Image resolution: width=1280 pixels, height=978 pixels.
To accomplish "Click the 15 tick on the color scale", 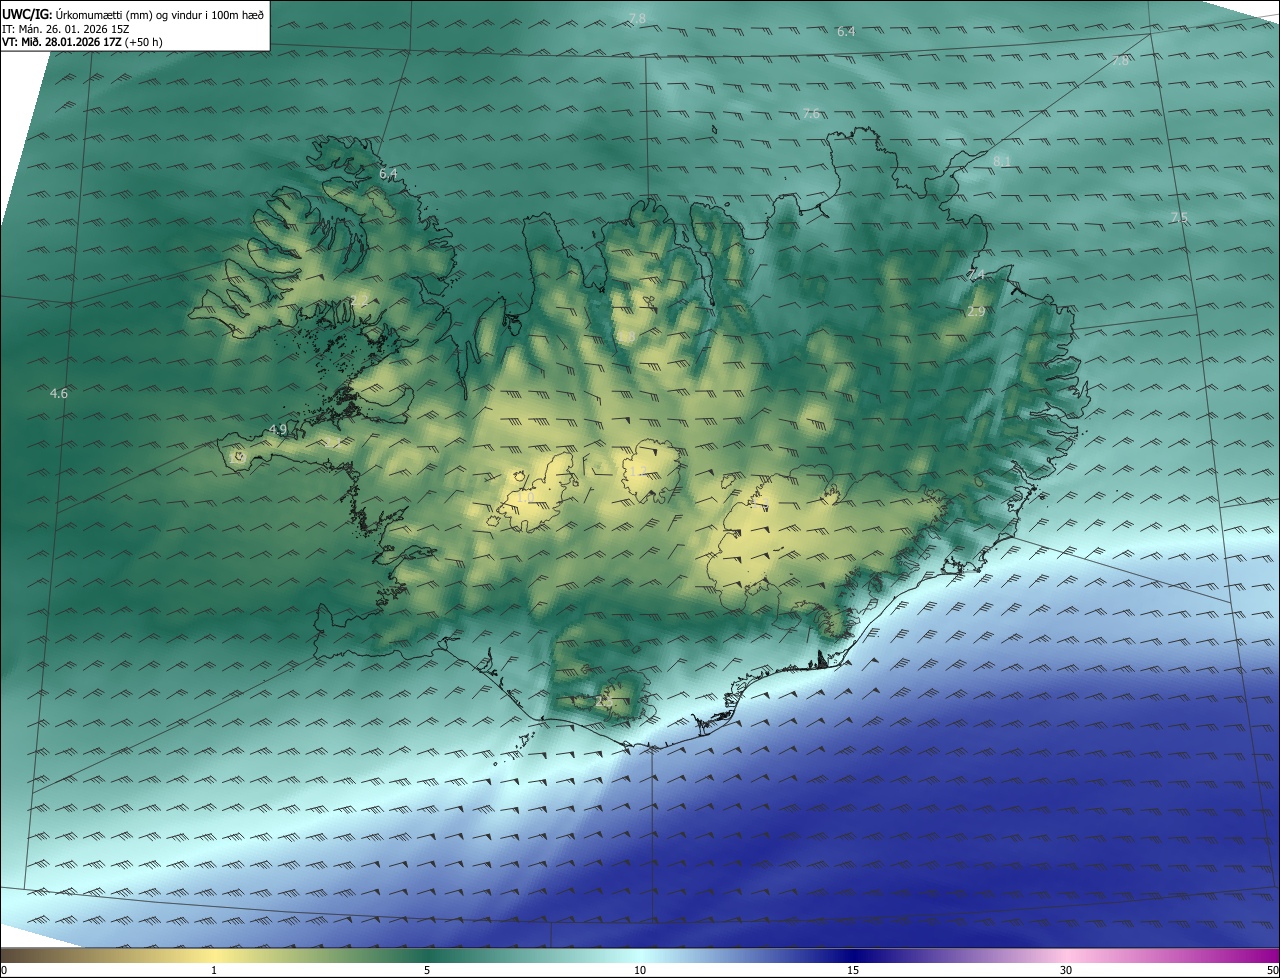I will 853,970.
